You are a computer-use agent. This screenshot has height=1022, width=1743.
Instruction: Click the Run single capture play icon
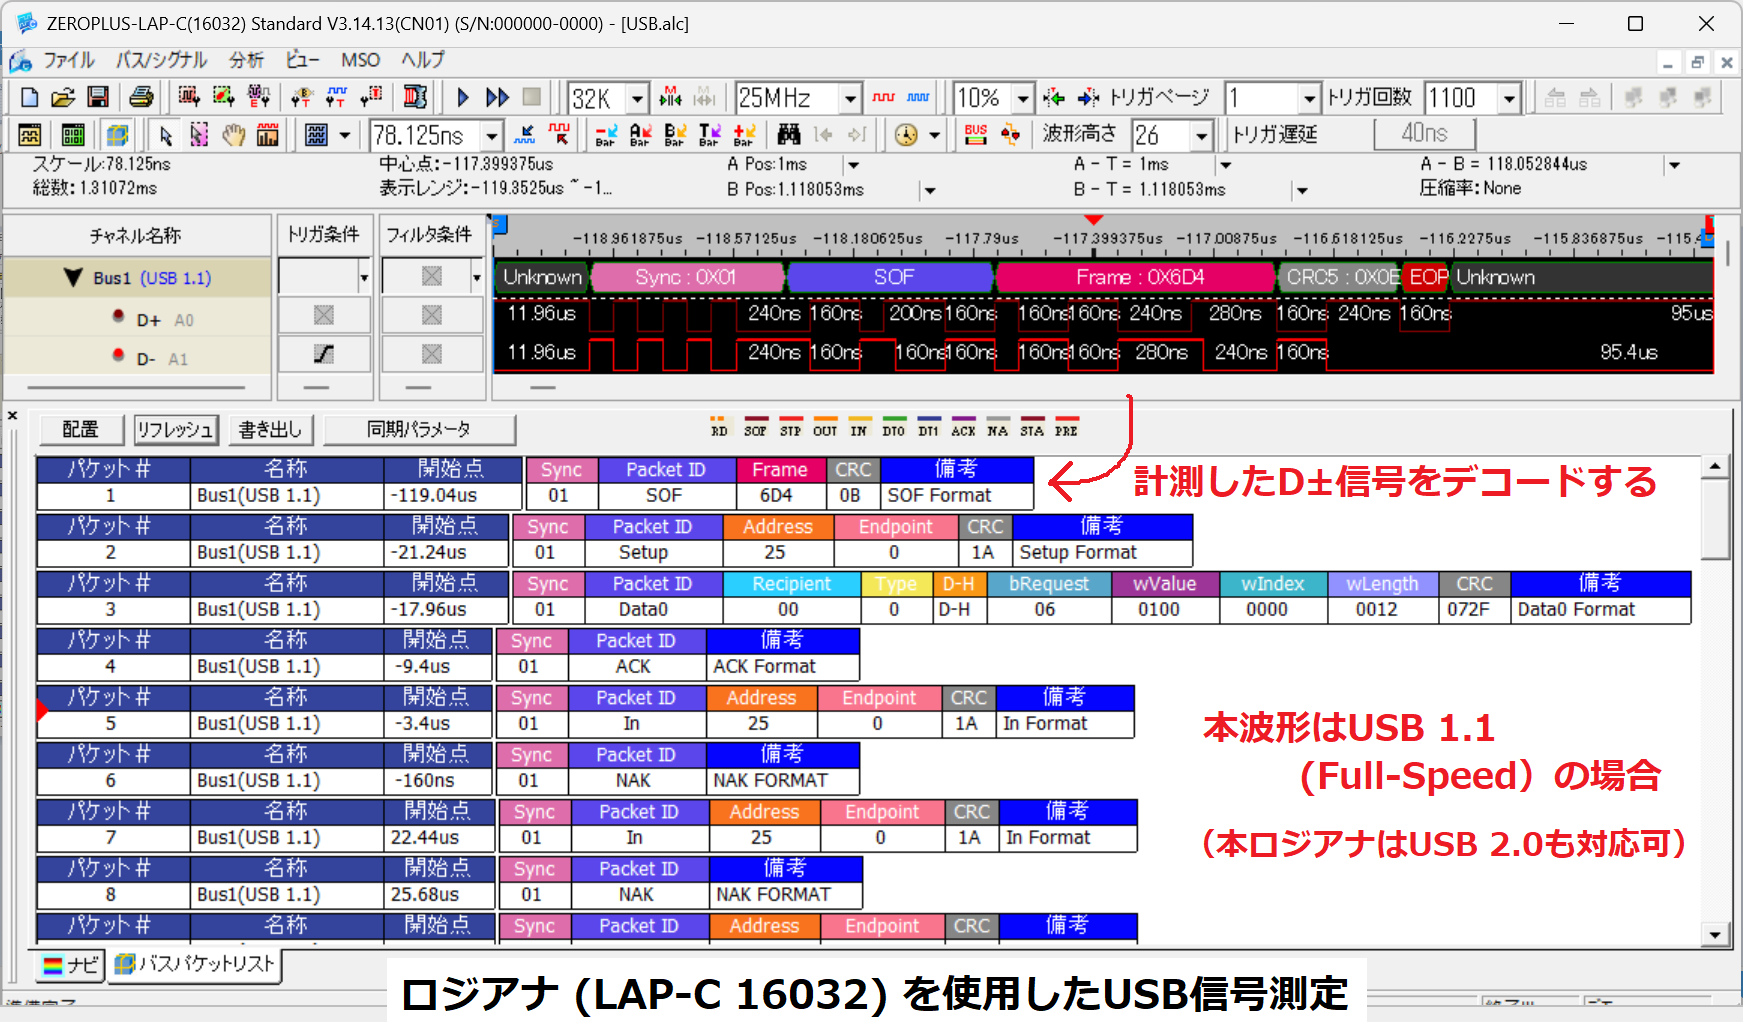[463, 97]
